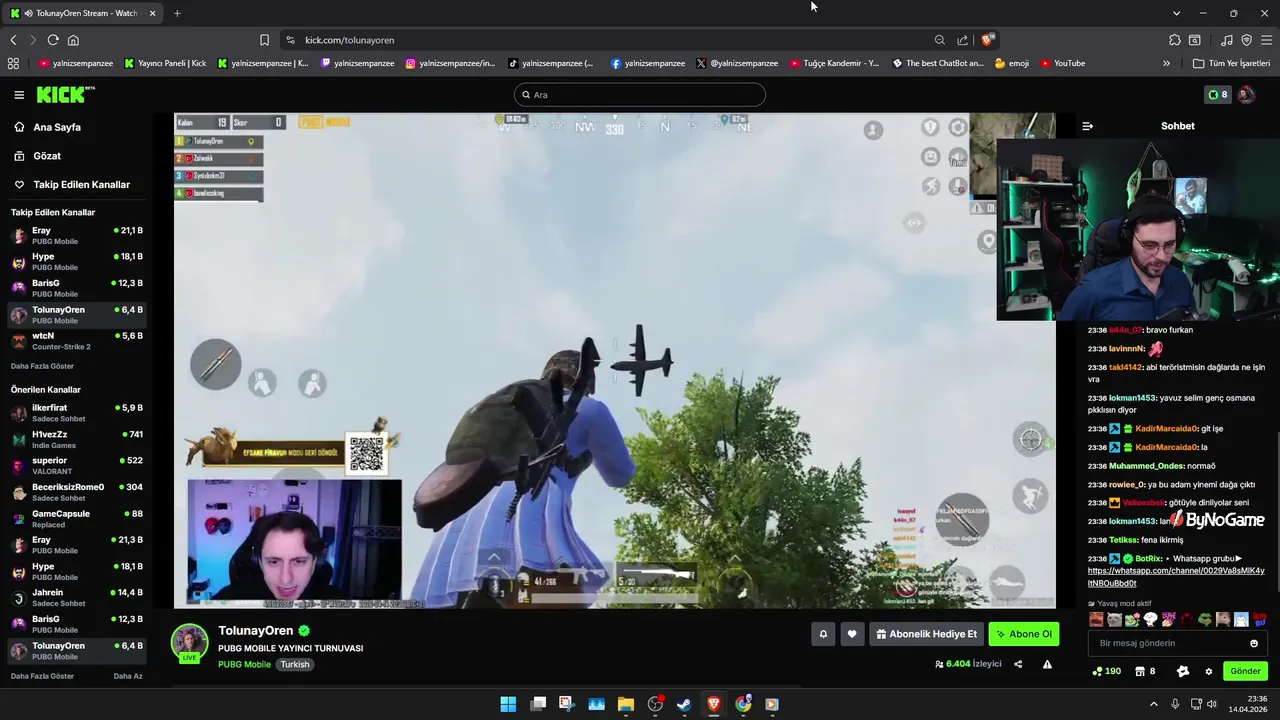Open Brave VPN shield icon

(1246, 40)
